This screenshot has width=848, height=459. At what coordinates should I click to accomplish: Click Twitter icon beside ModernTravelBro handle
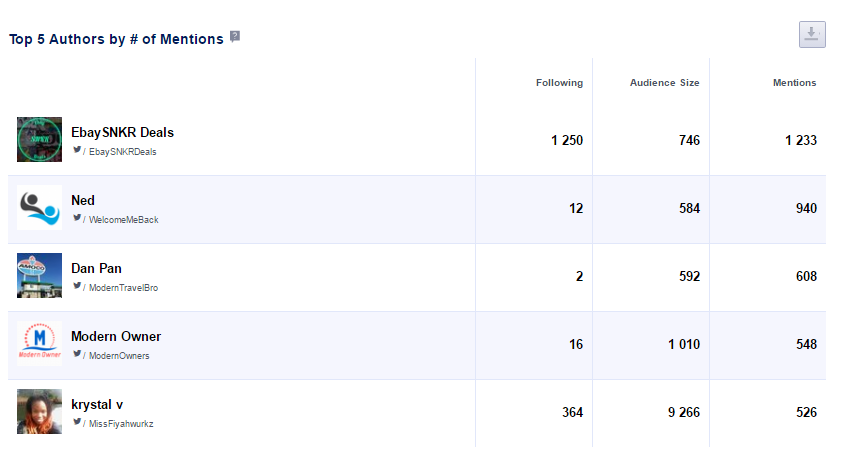tap(76, 286)
